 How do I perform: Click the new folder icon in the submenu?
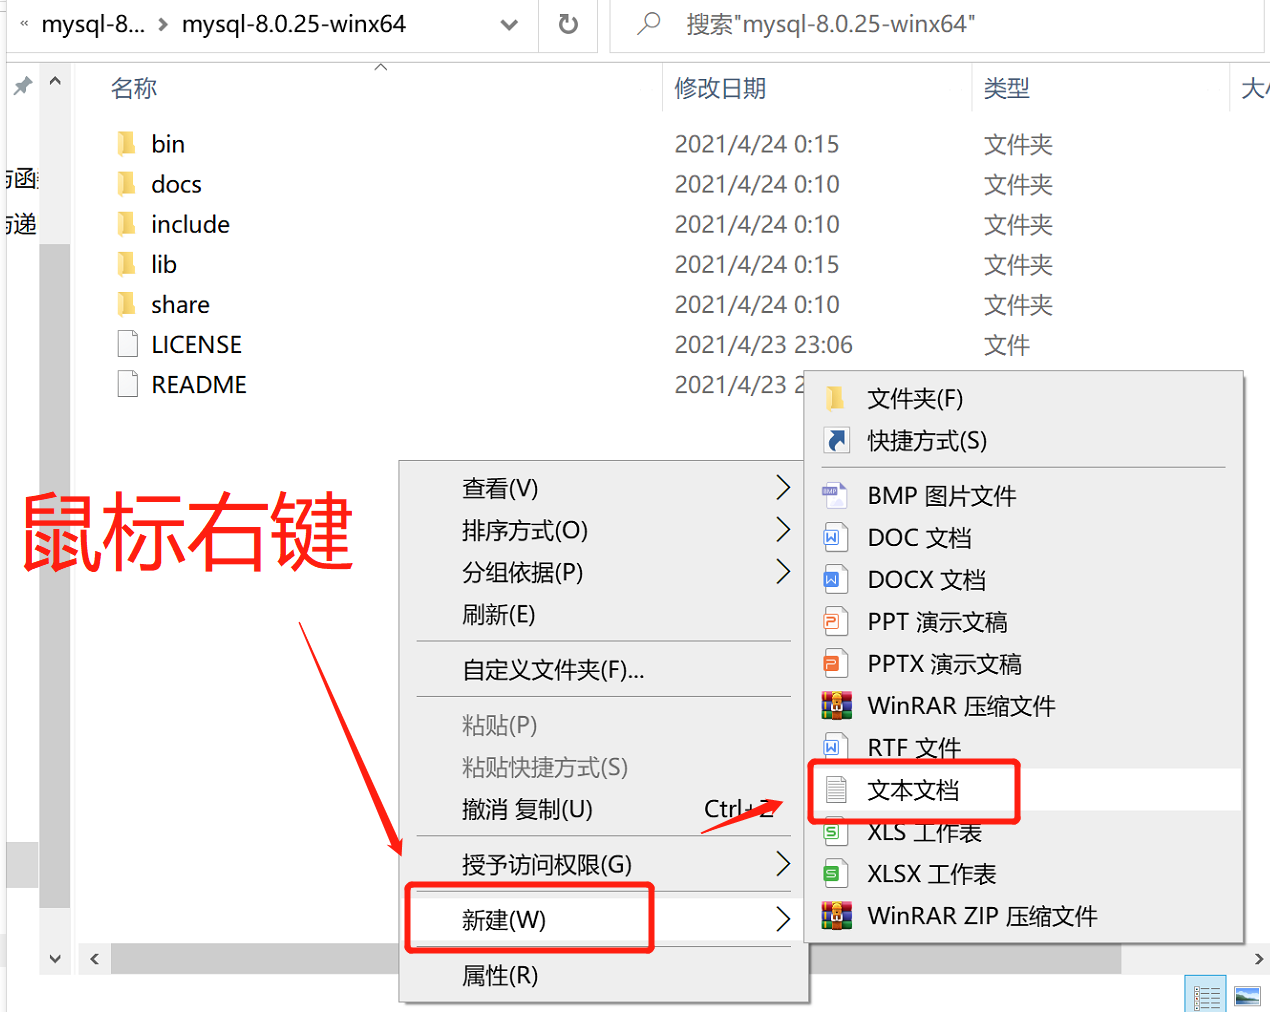coord(836,399)
